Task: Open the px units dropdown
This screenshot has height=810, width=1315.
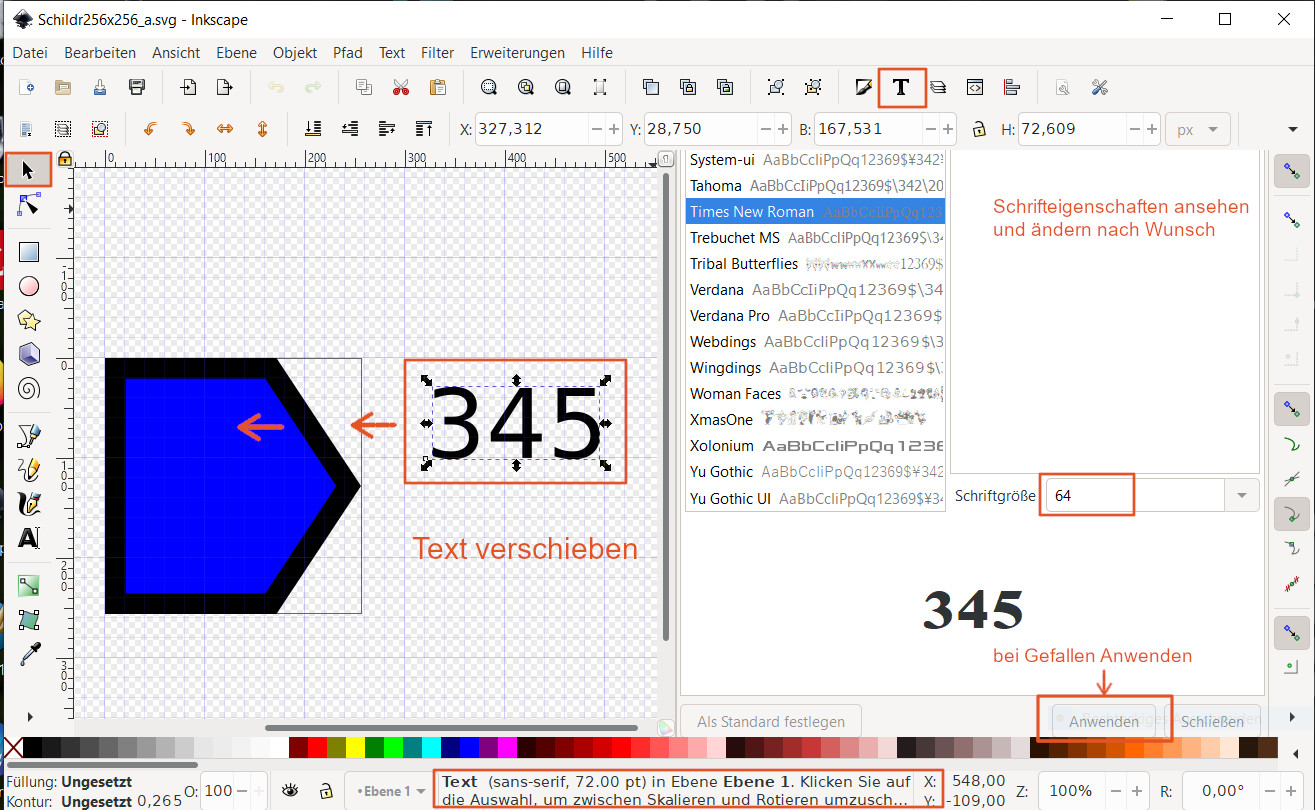Action: (1197, 129)
